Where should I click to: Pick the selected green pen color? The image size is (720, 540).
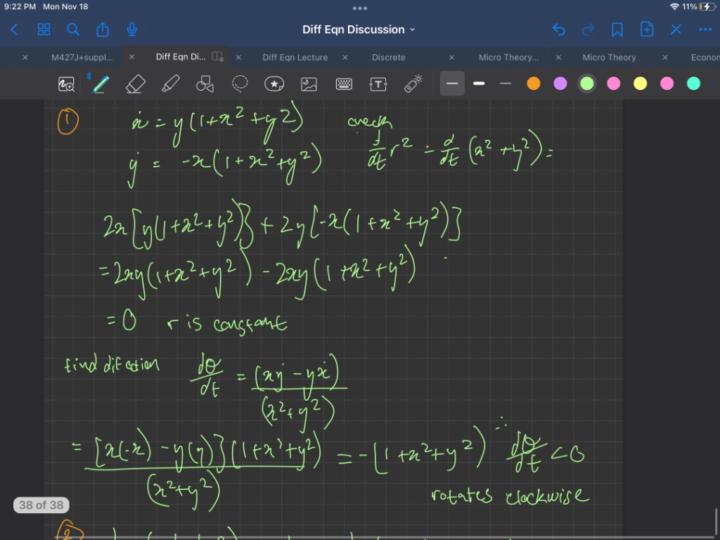pos(587,84)
